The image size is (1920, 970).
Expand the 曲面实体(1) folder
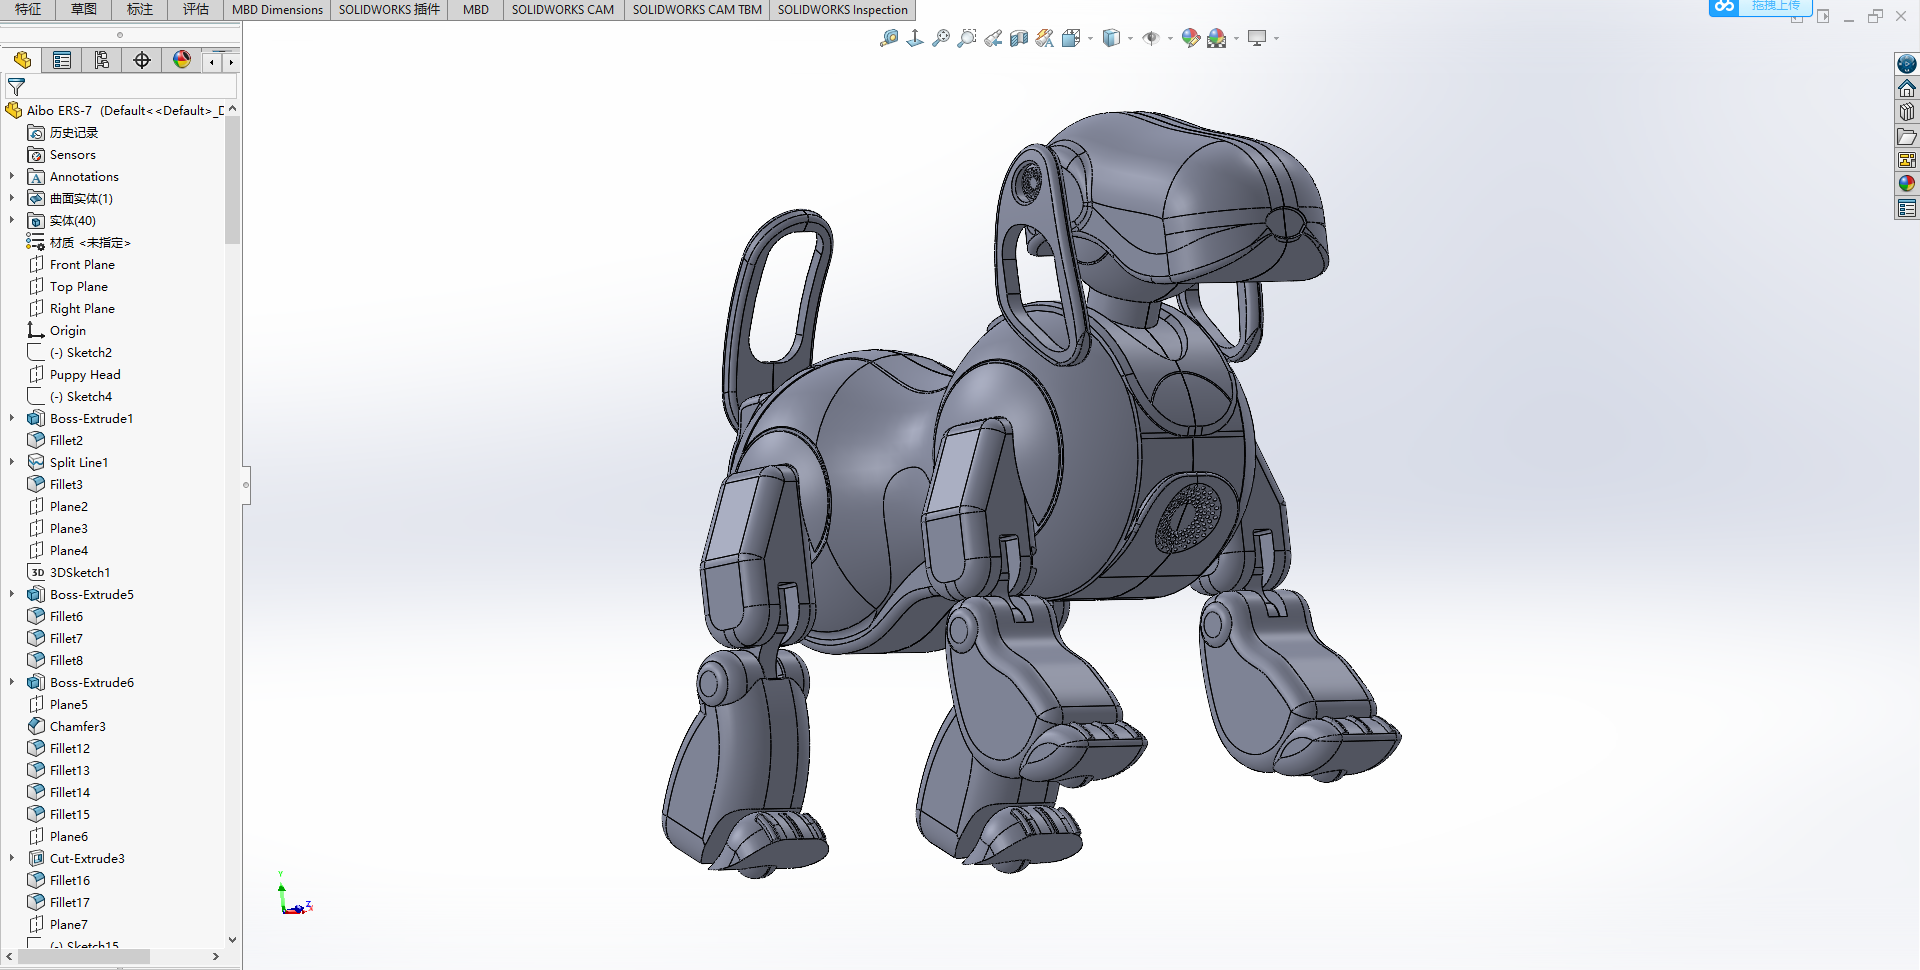[x=12, y=198]
